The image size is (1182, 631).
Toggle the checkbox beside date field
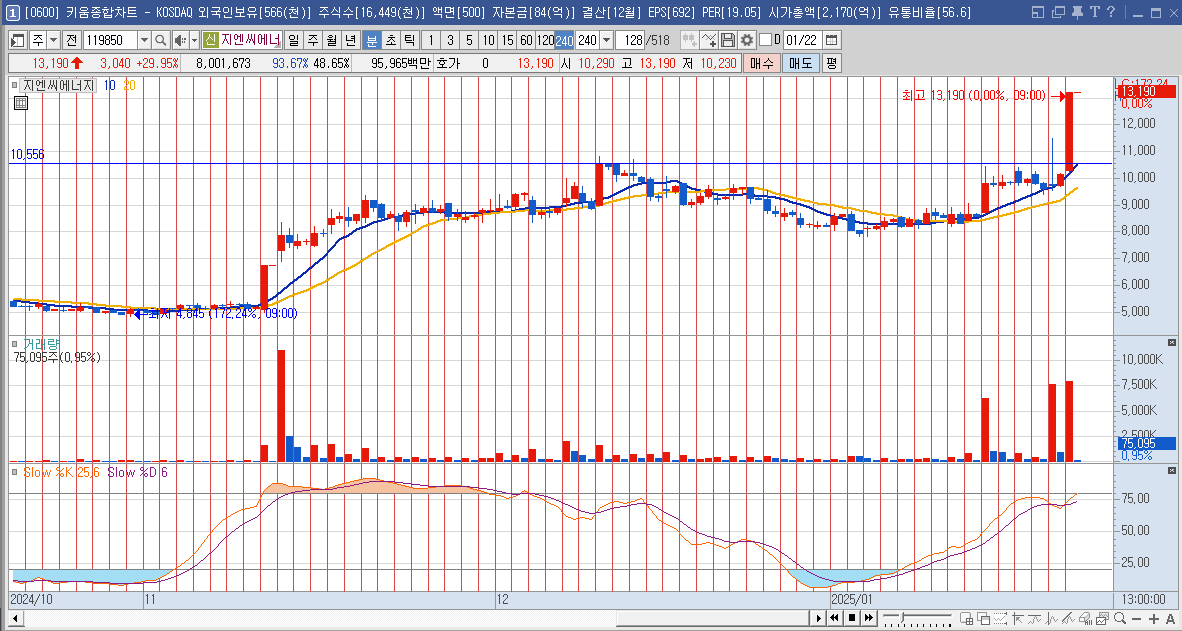pyautogui.click(x=766, y=40)
